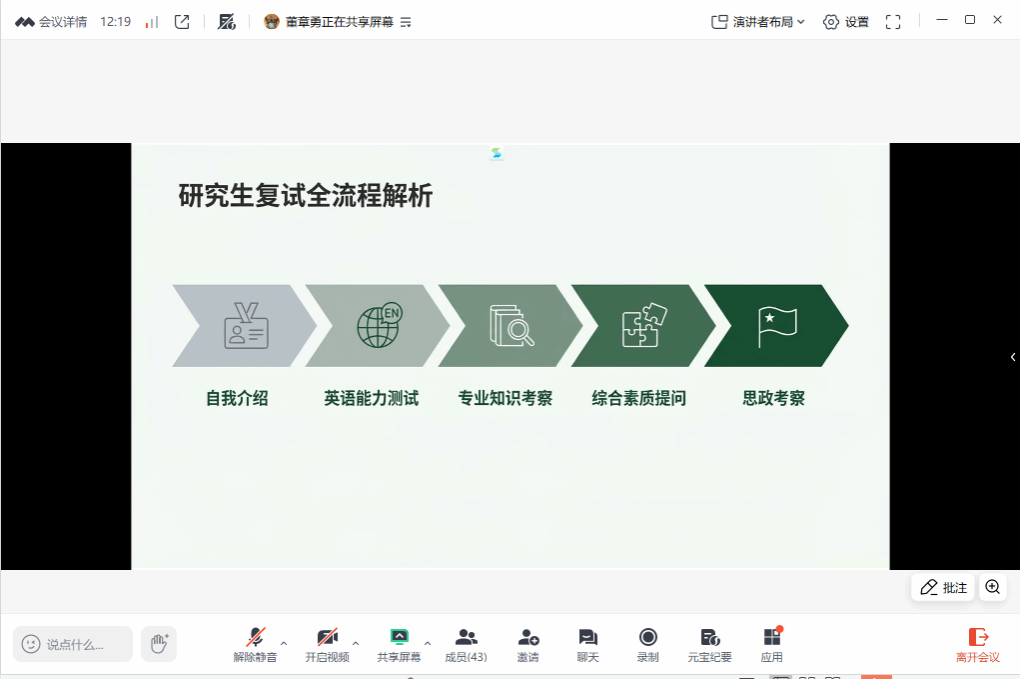1020x679 pixels.
Task: Click the 离开会议 leave meeting button
Action: pyautogui.click(x=977, y=644)
